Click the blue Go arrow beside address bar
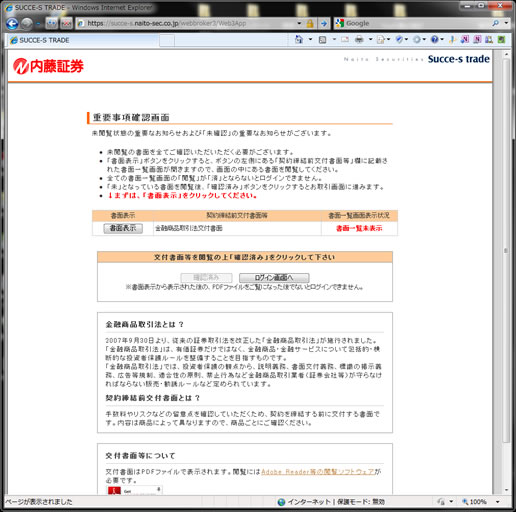Viewport: 516px width, 512px height. 324,23
